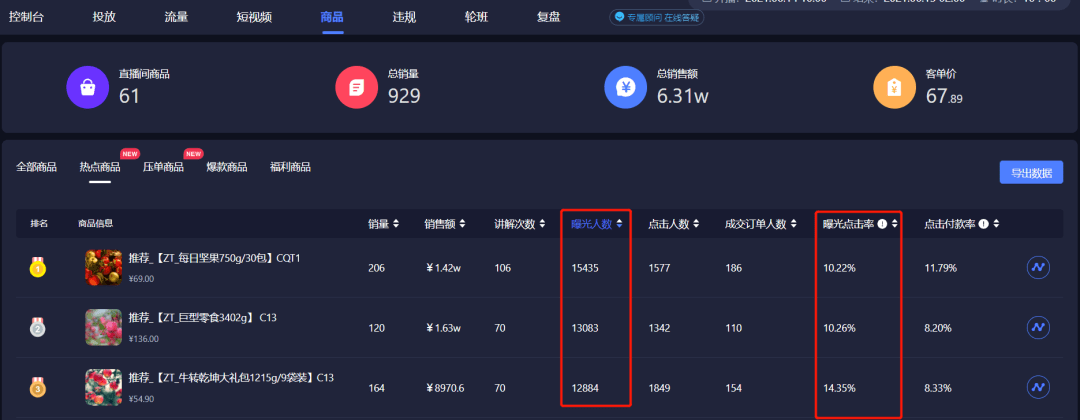Open trend chart for 每日坚果 product row

(1038, 268)
